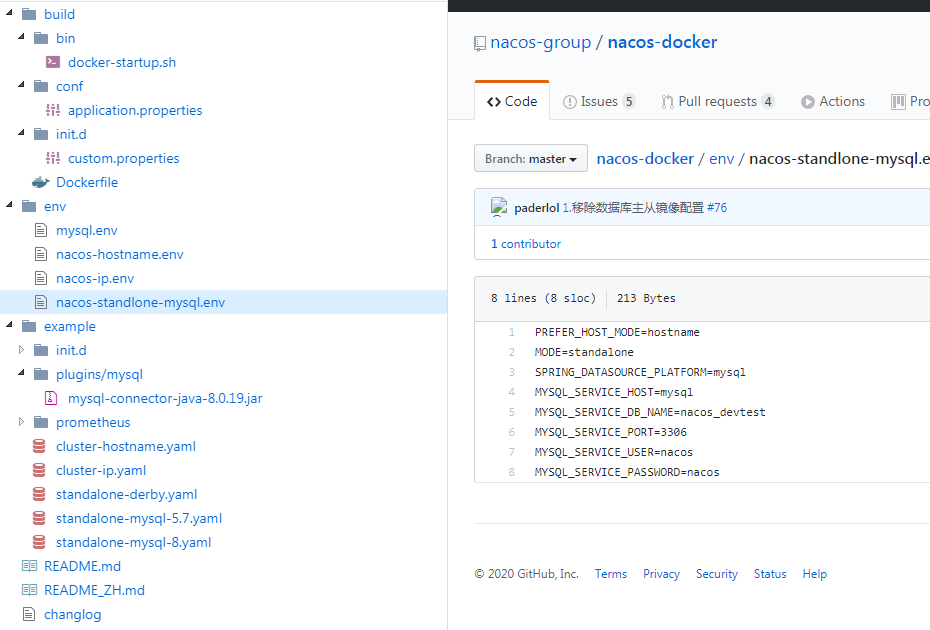This screenshot has height=630, width=930.
Task: Click the standalone-derby.yaml database icon
Action: [39, 494]
